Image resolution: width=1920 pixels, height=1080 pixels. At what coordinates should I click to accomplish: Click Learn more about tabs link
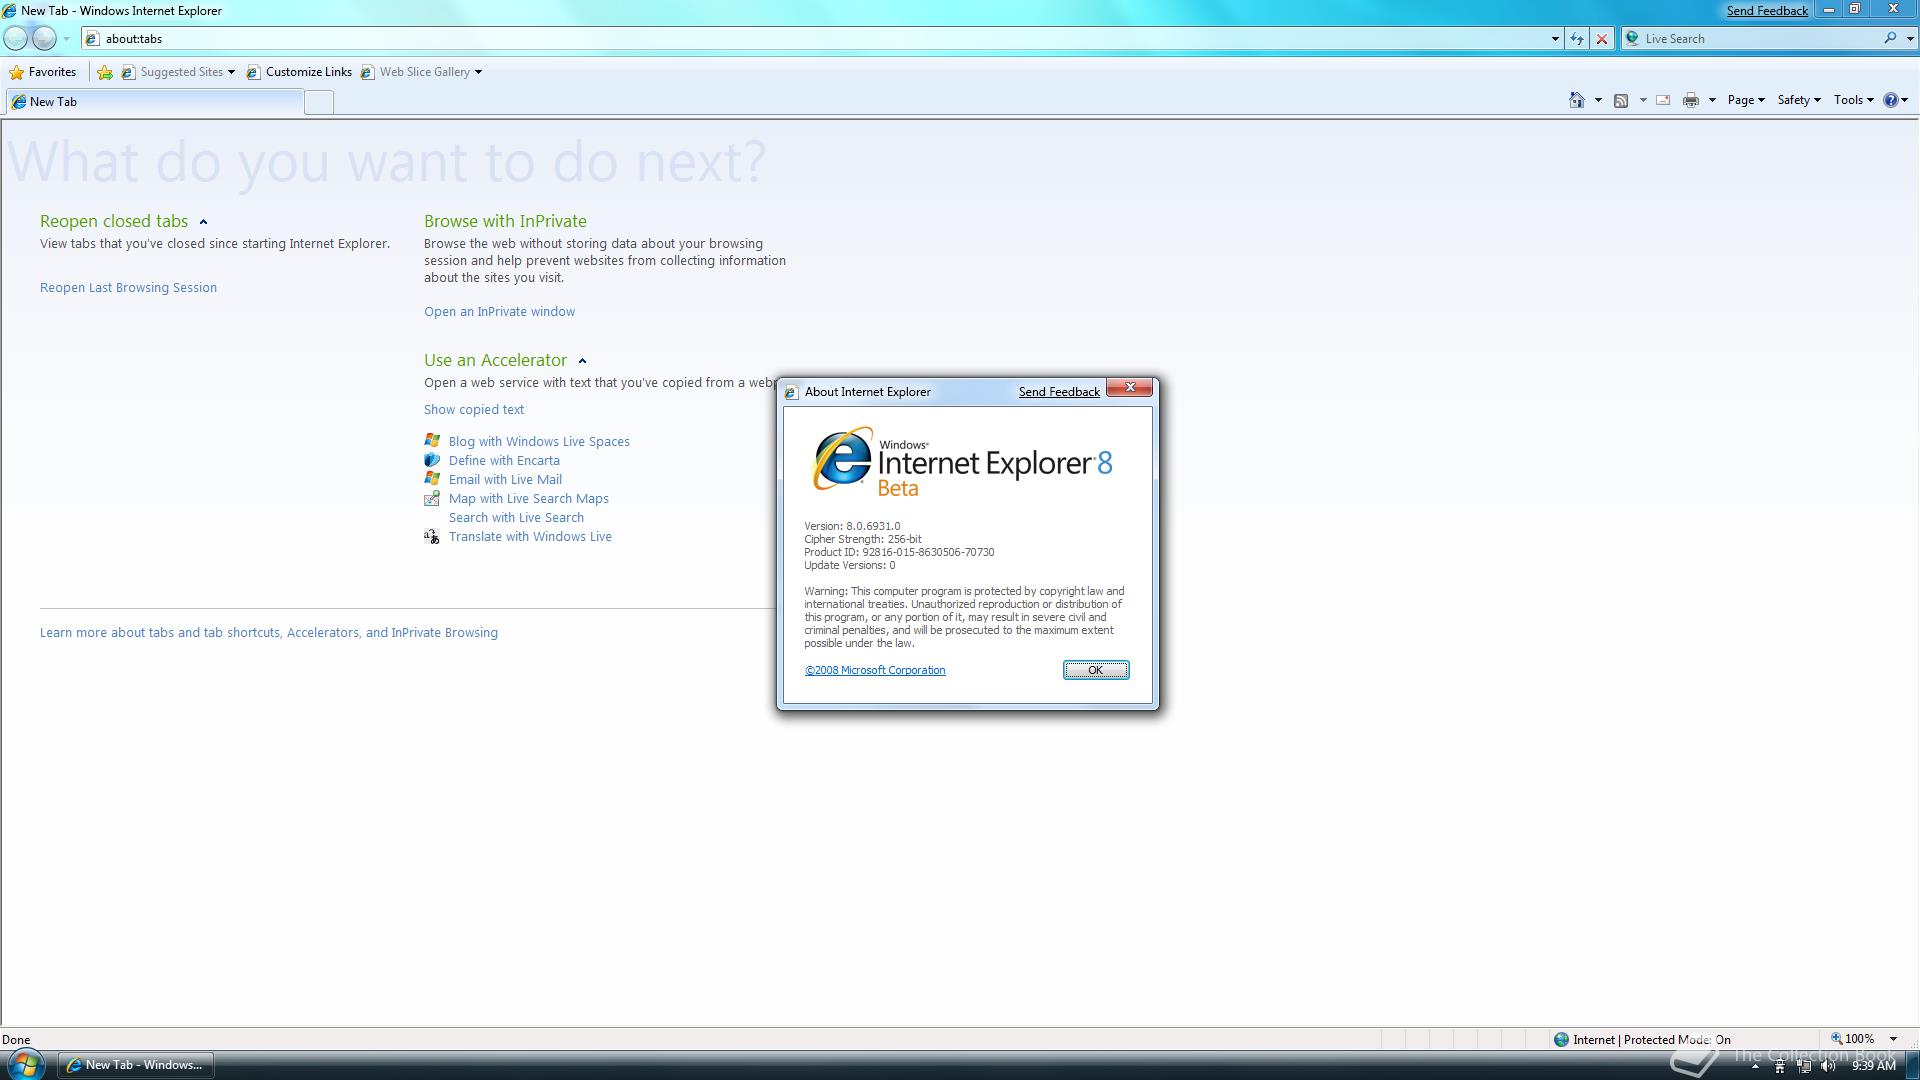[269, 633]
